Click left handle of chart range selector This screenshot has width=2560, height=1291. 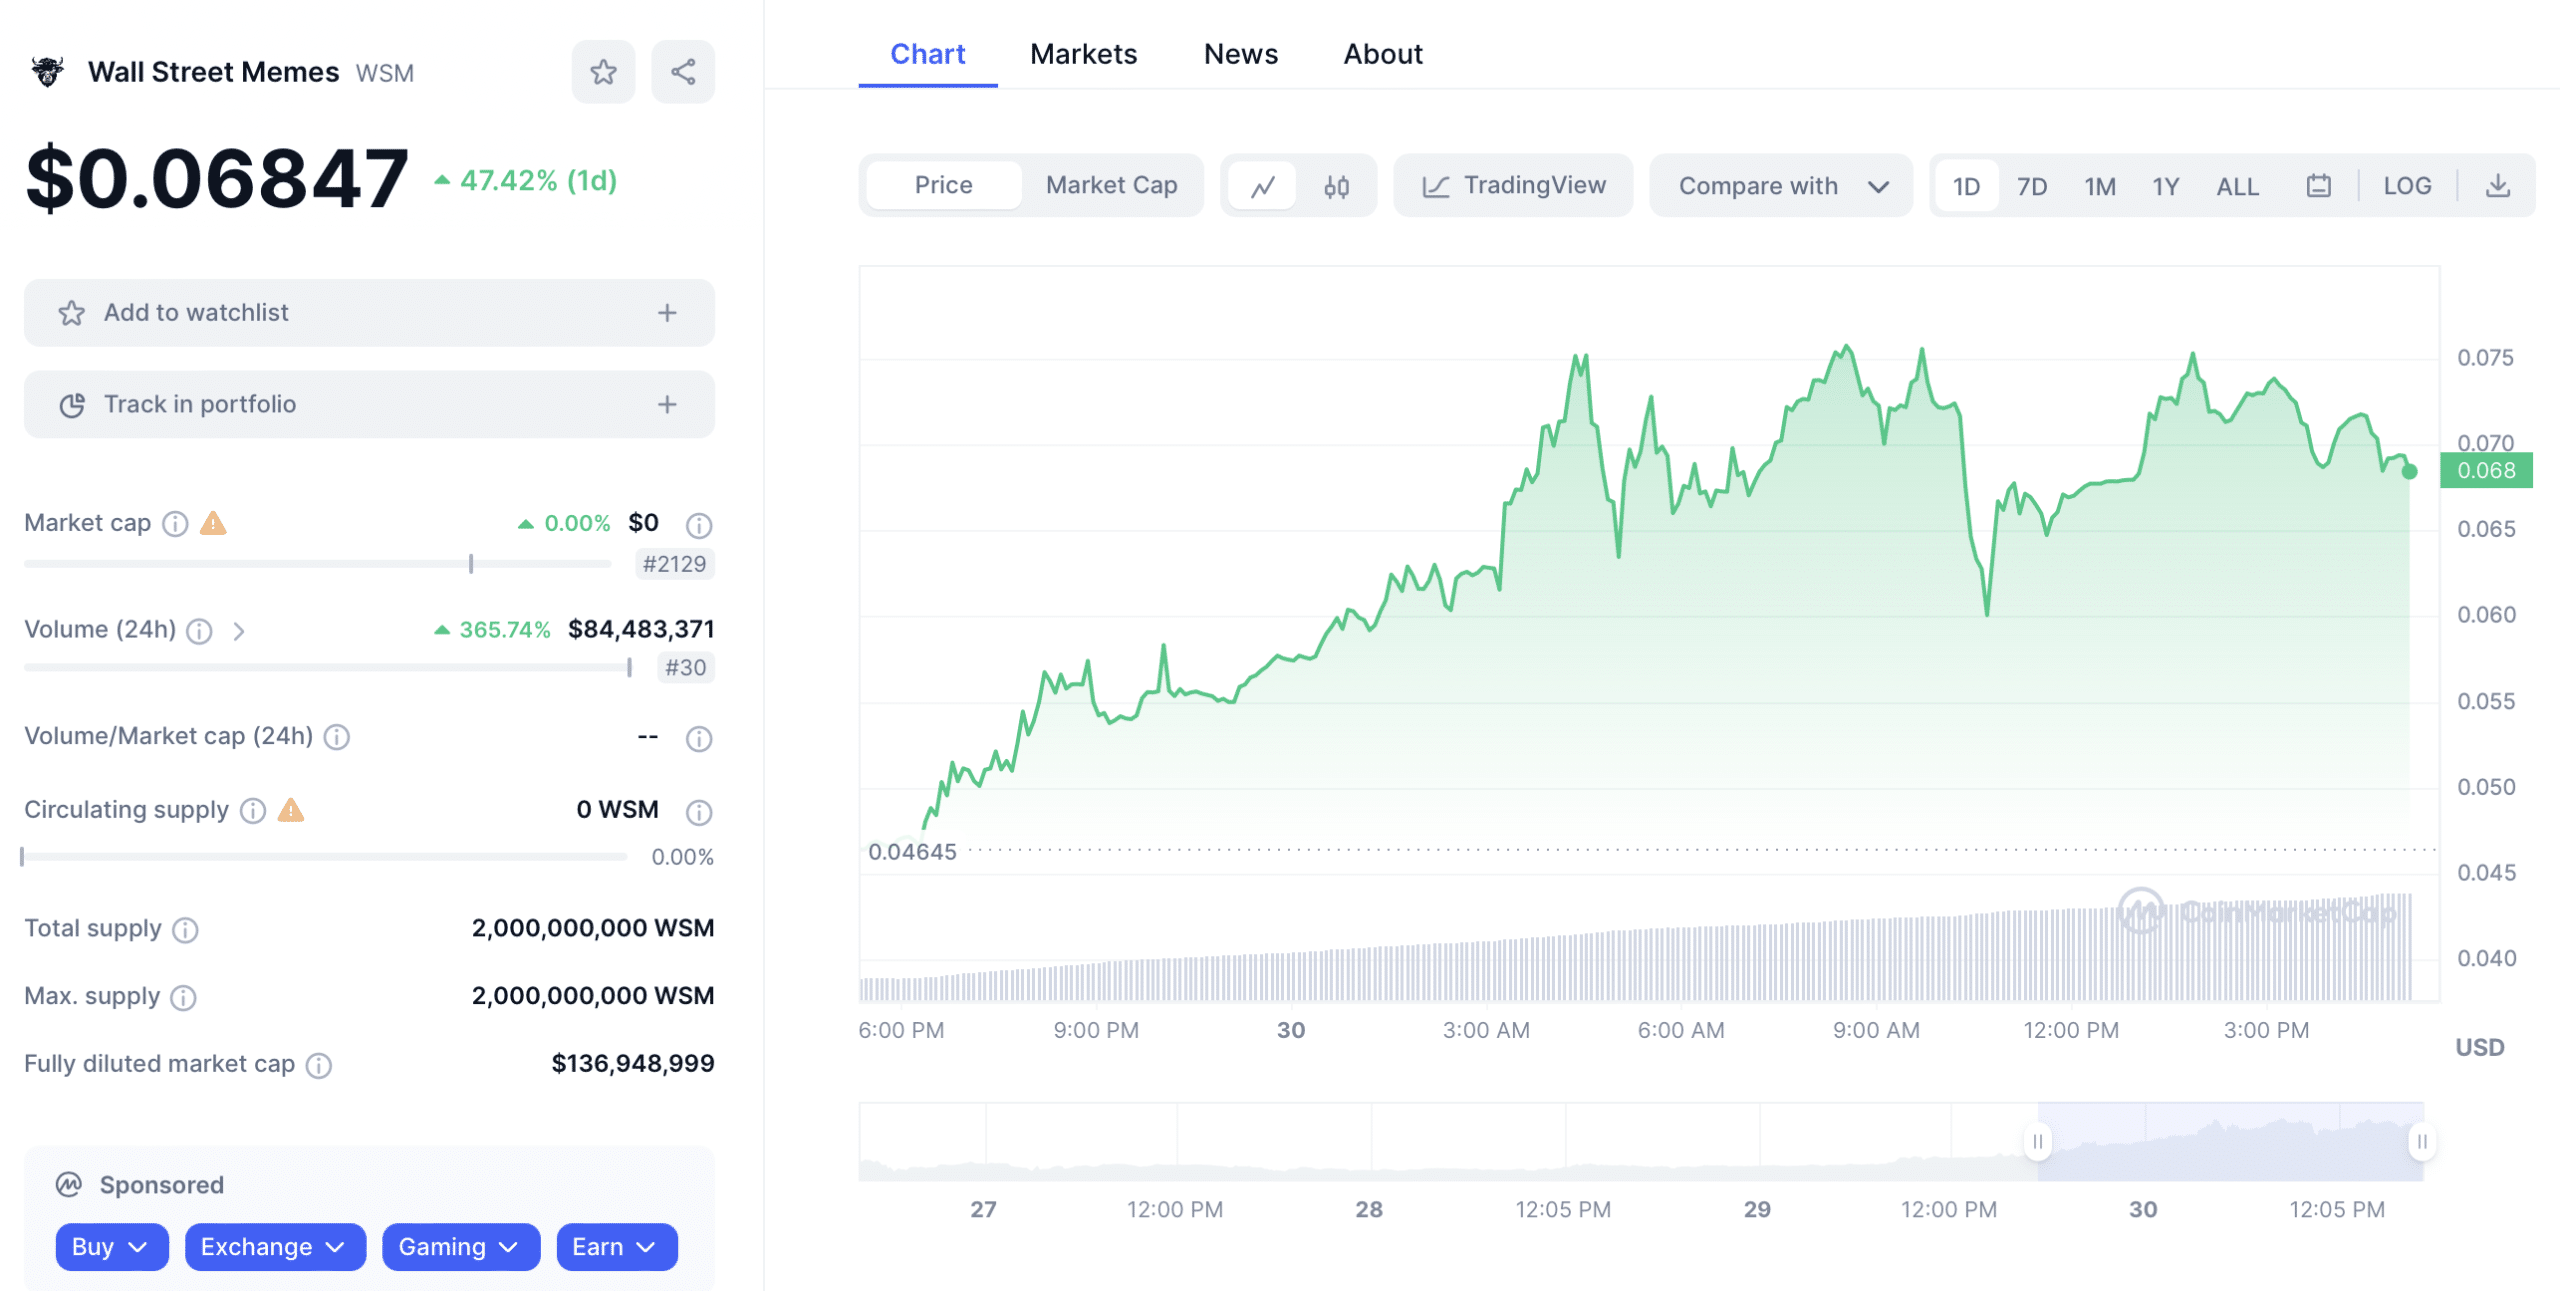(x=2037, y=1142)
